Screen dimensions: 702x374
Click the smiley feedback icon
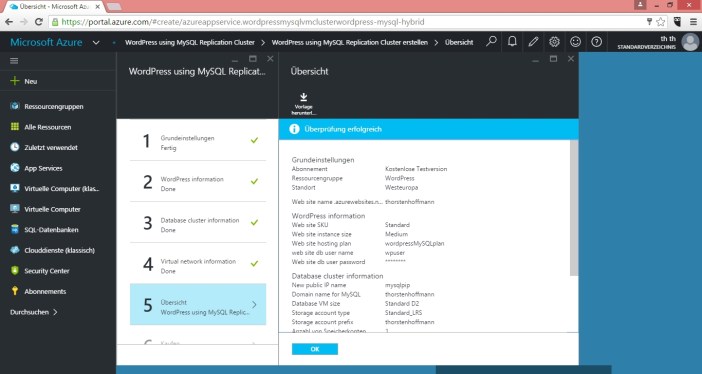click(x=575, y=42)
